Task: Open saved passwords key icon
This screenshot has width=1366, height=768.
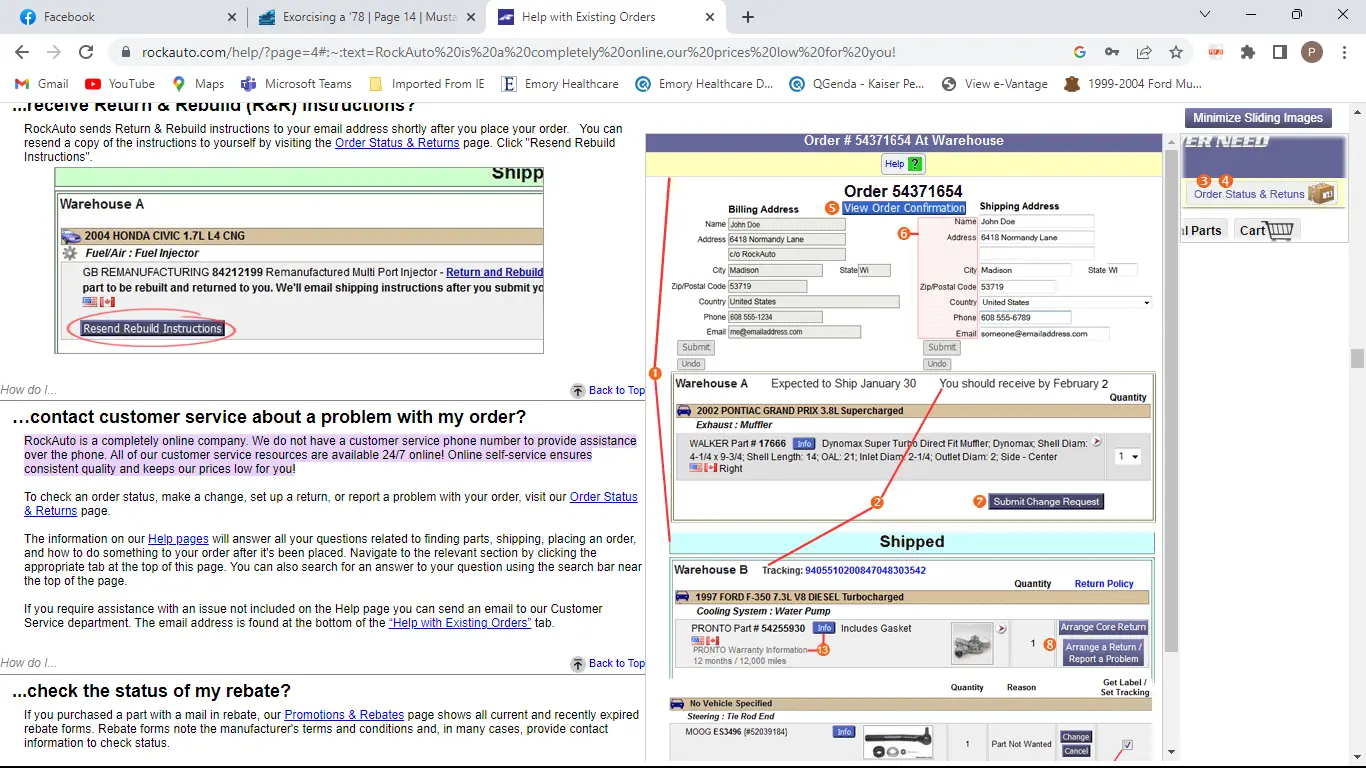Action: (x=1112, y=52)
